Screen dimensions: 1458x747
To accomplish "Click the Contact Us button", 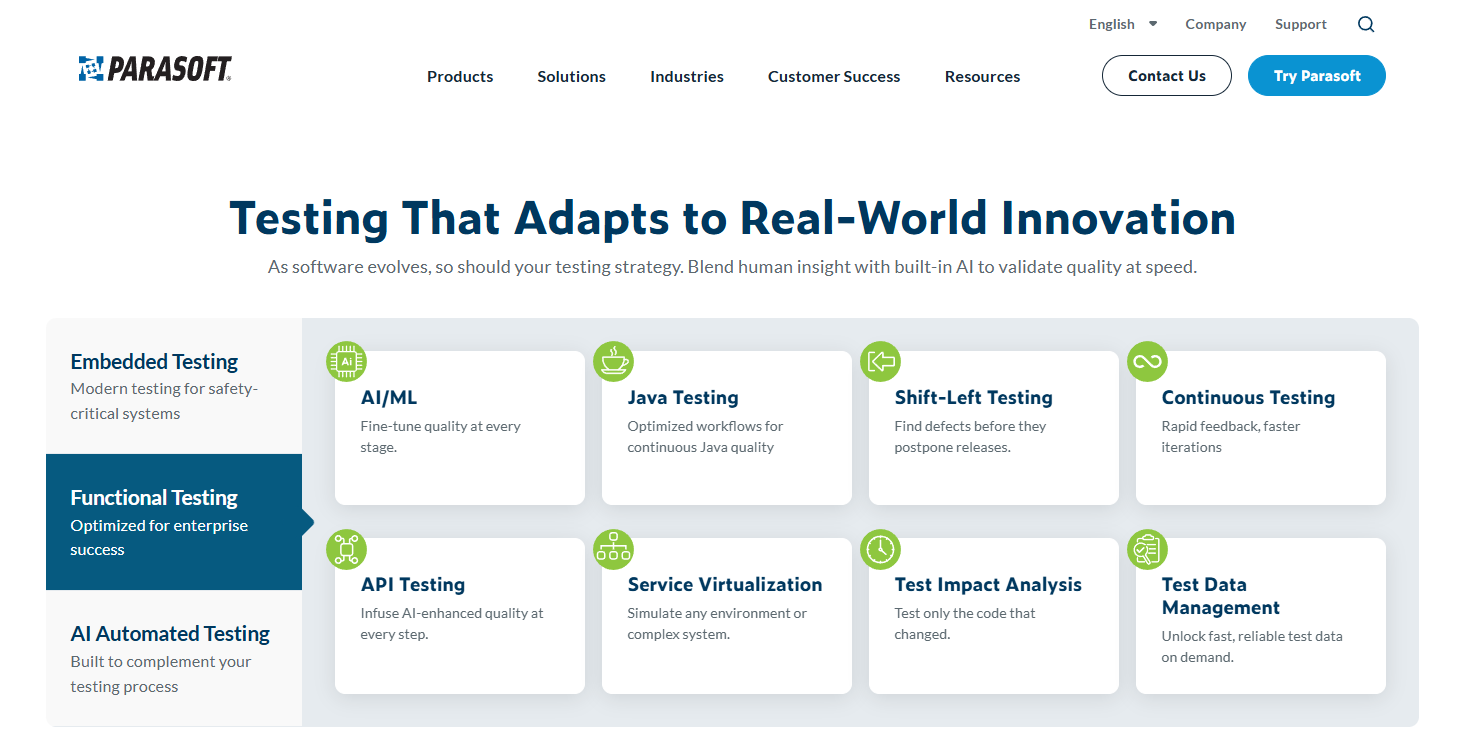I will click(1167, 76).
